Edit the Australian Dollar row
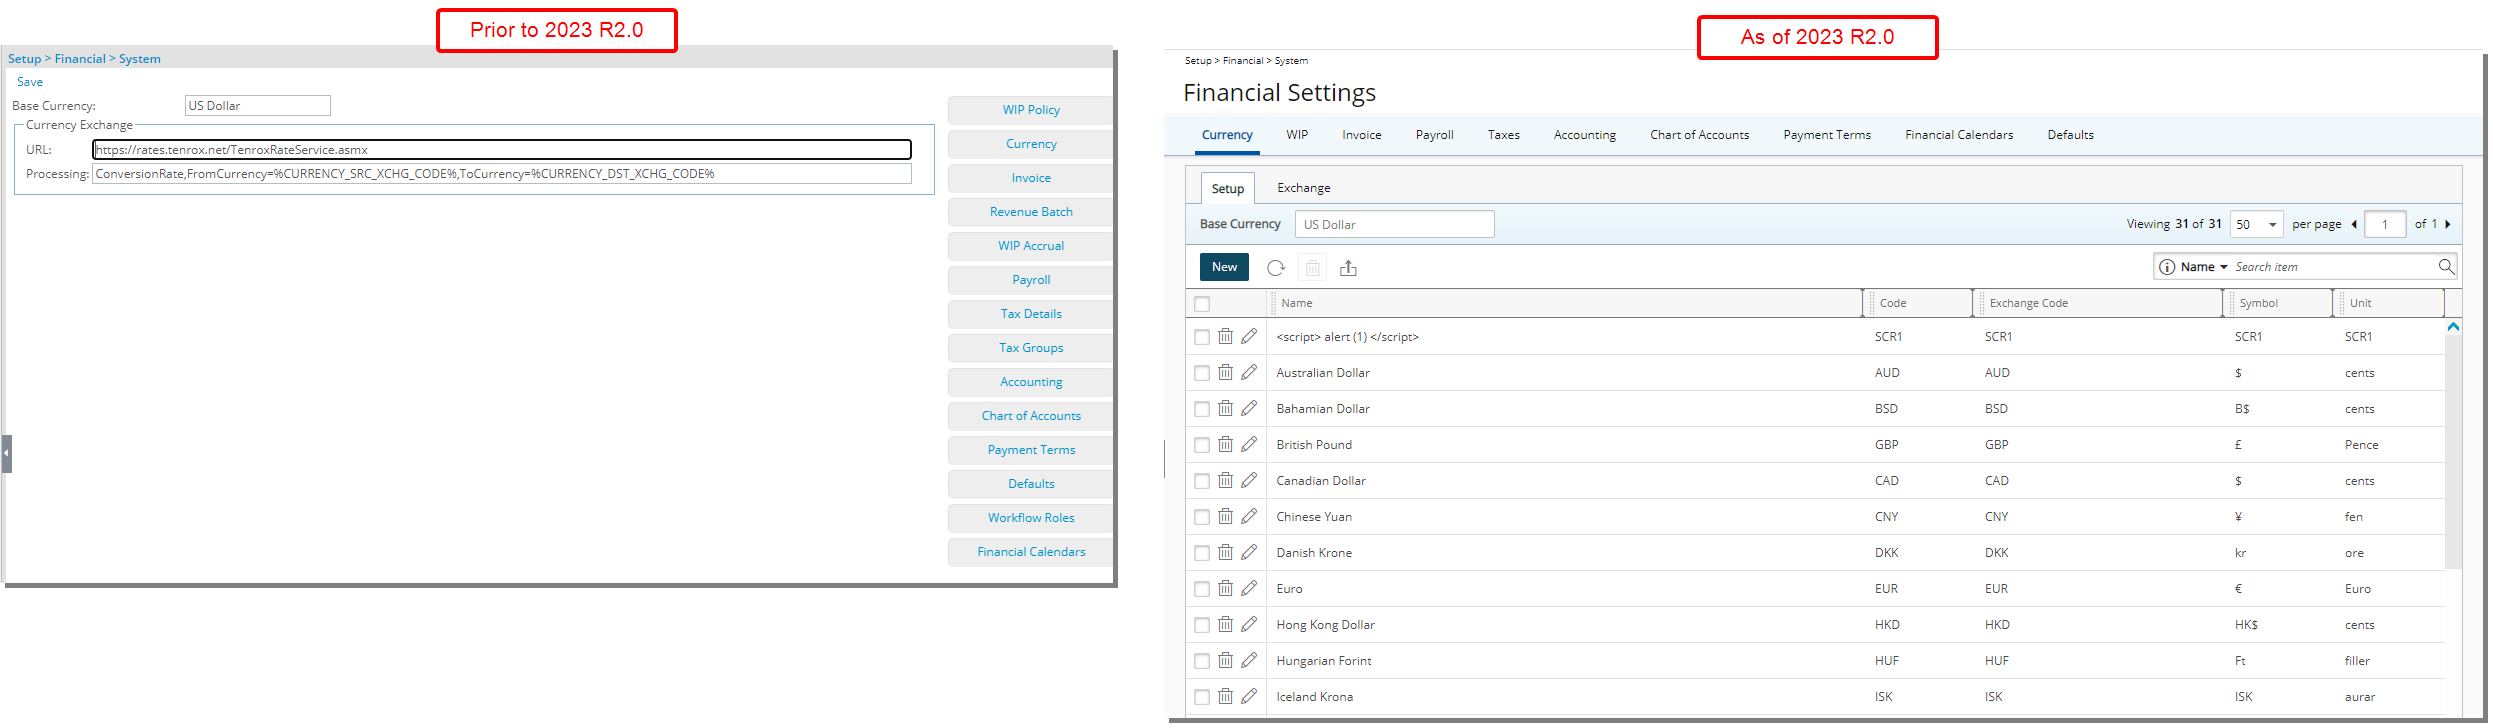 [1249, 372]
